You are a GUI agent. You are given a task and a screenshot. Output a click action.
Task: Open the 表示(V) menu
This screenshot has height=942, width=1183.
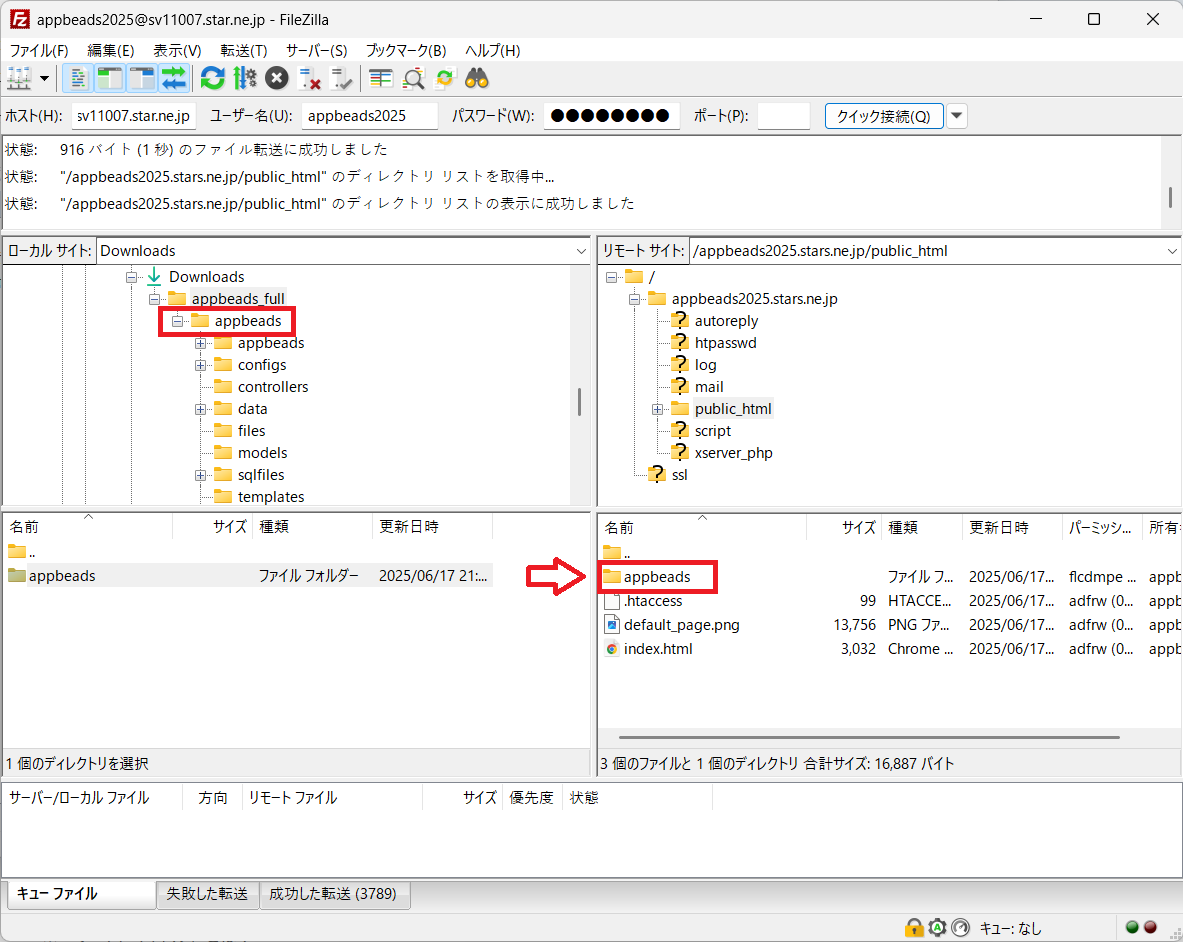point(177,51)
